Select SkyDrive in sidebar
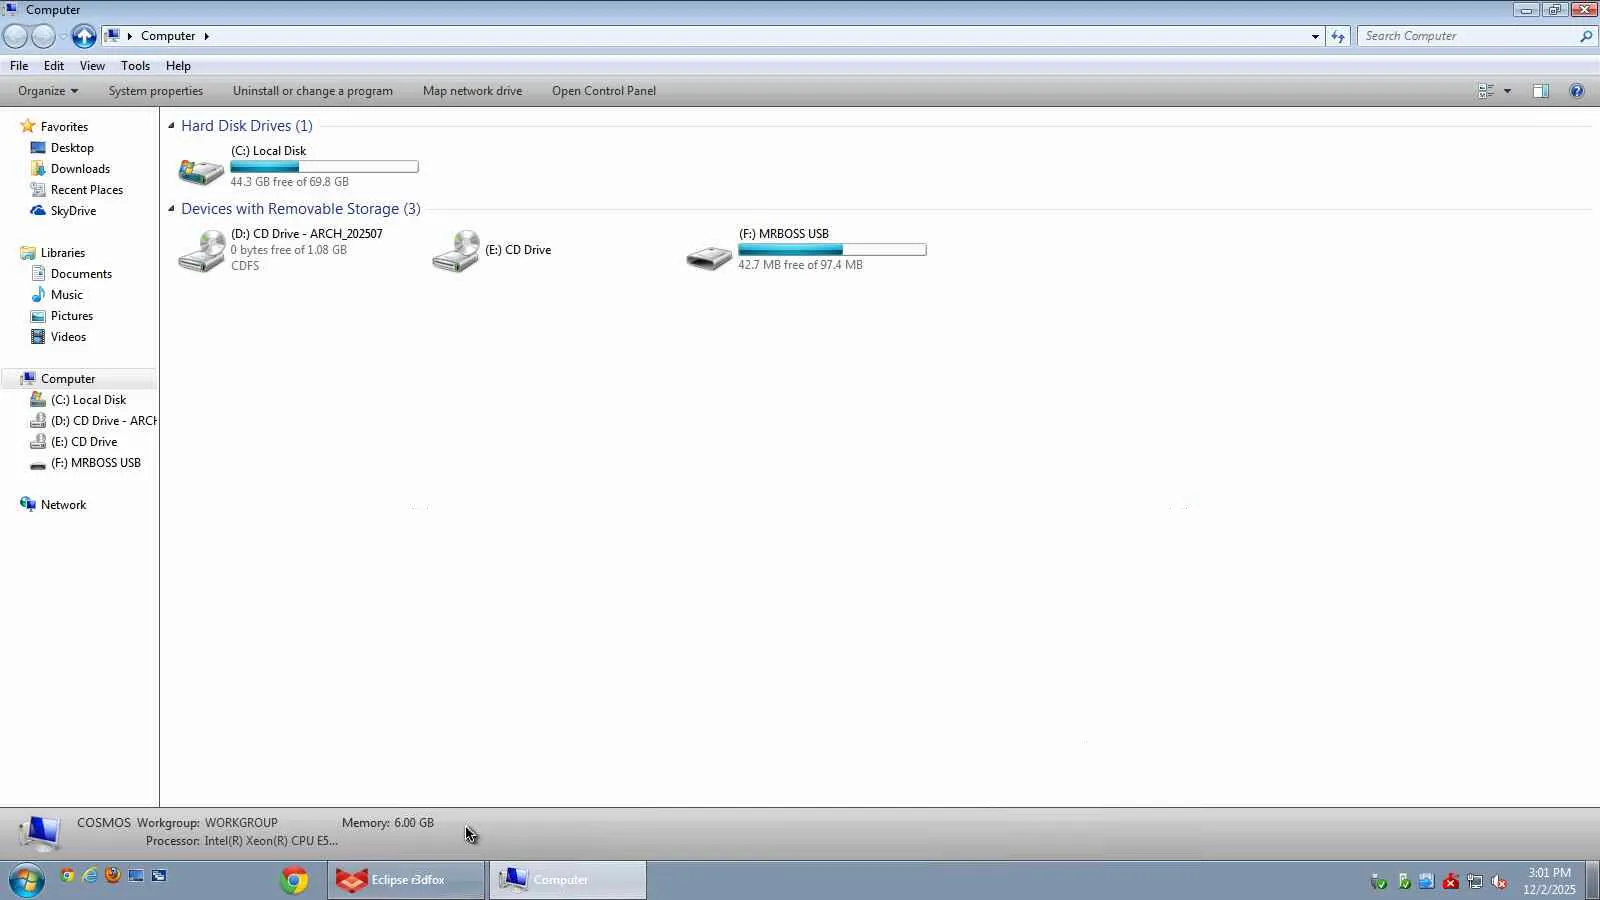The image size is (1600, 900). [73, 211]
